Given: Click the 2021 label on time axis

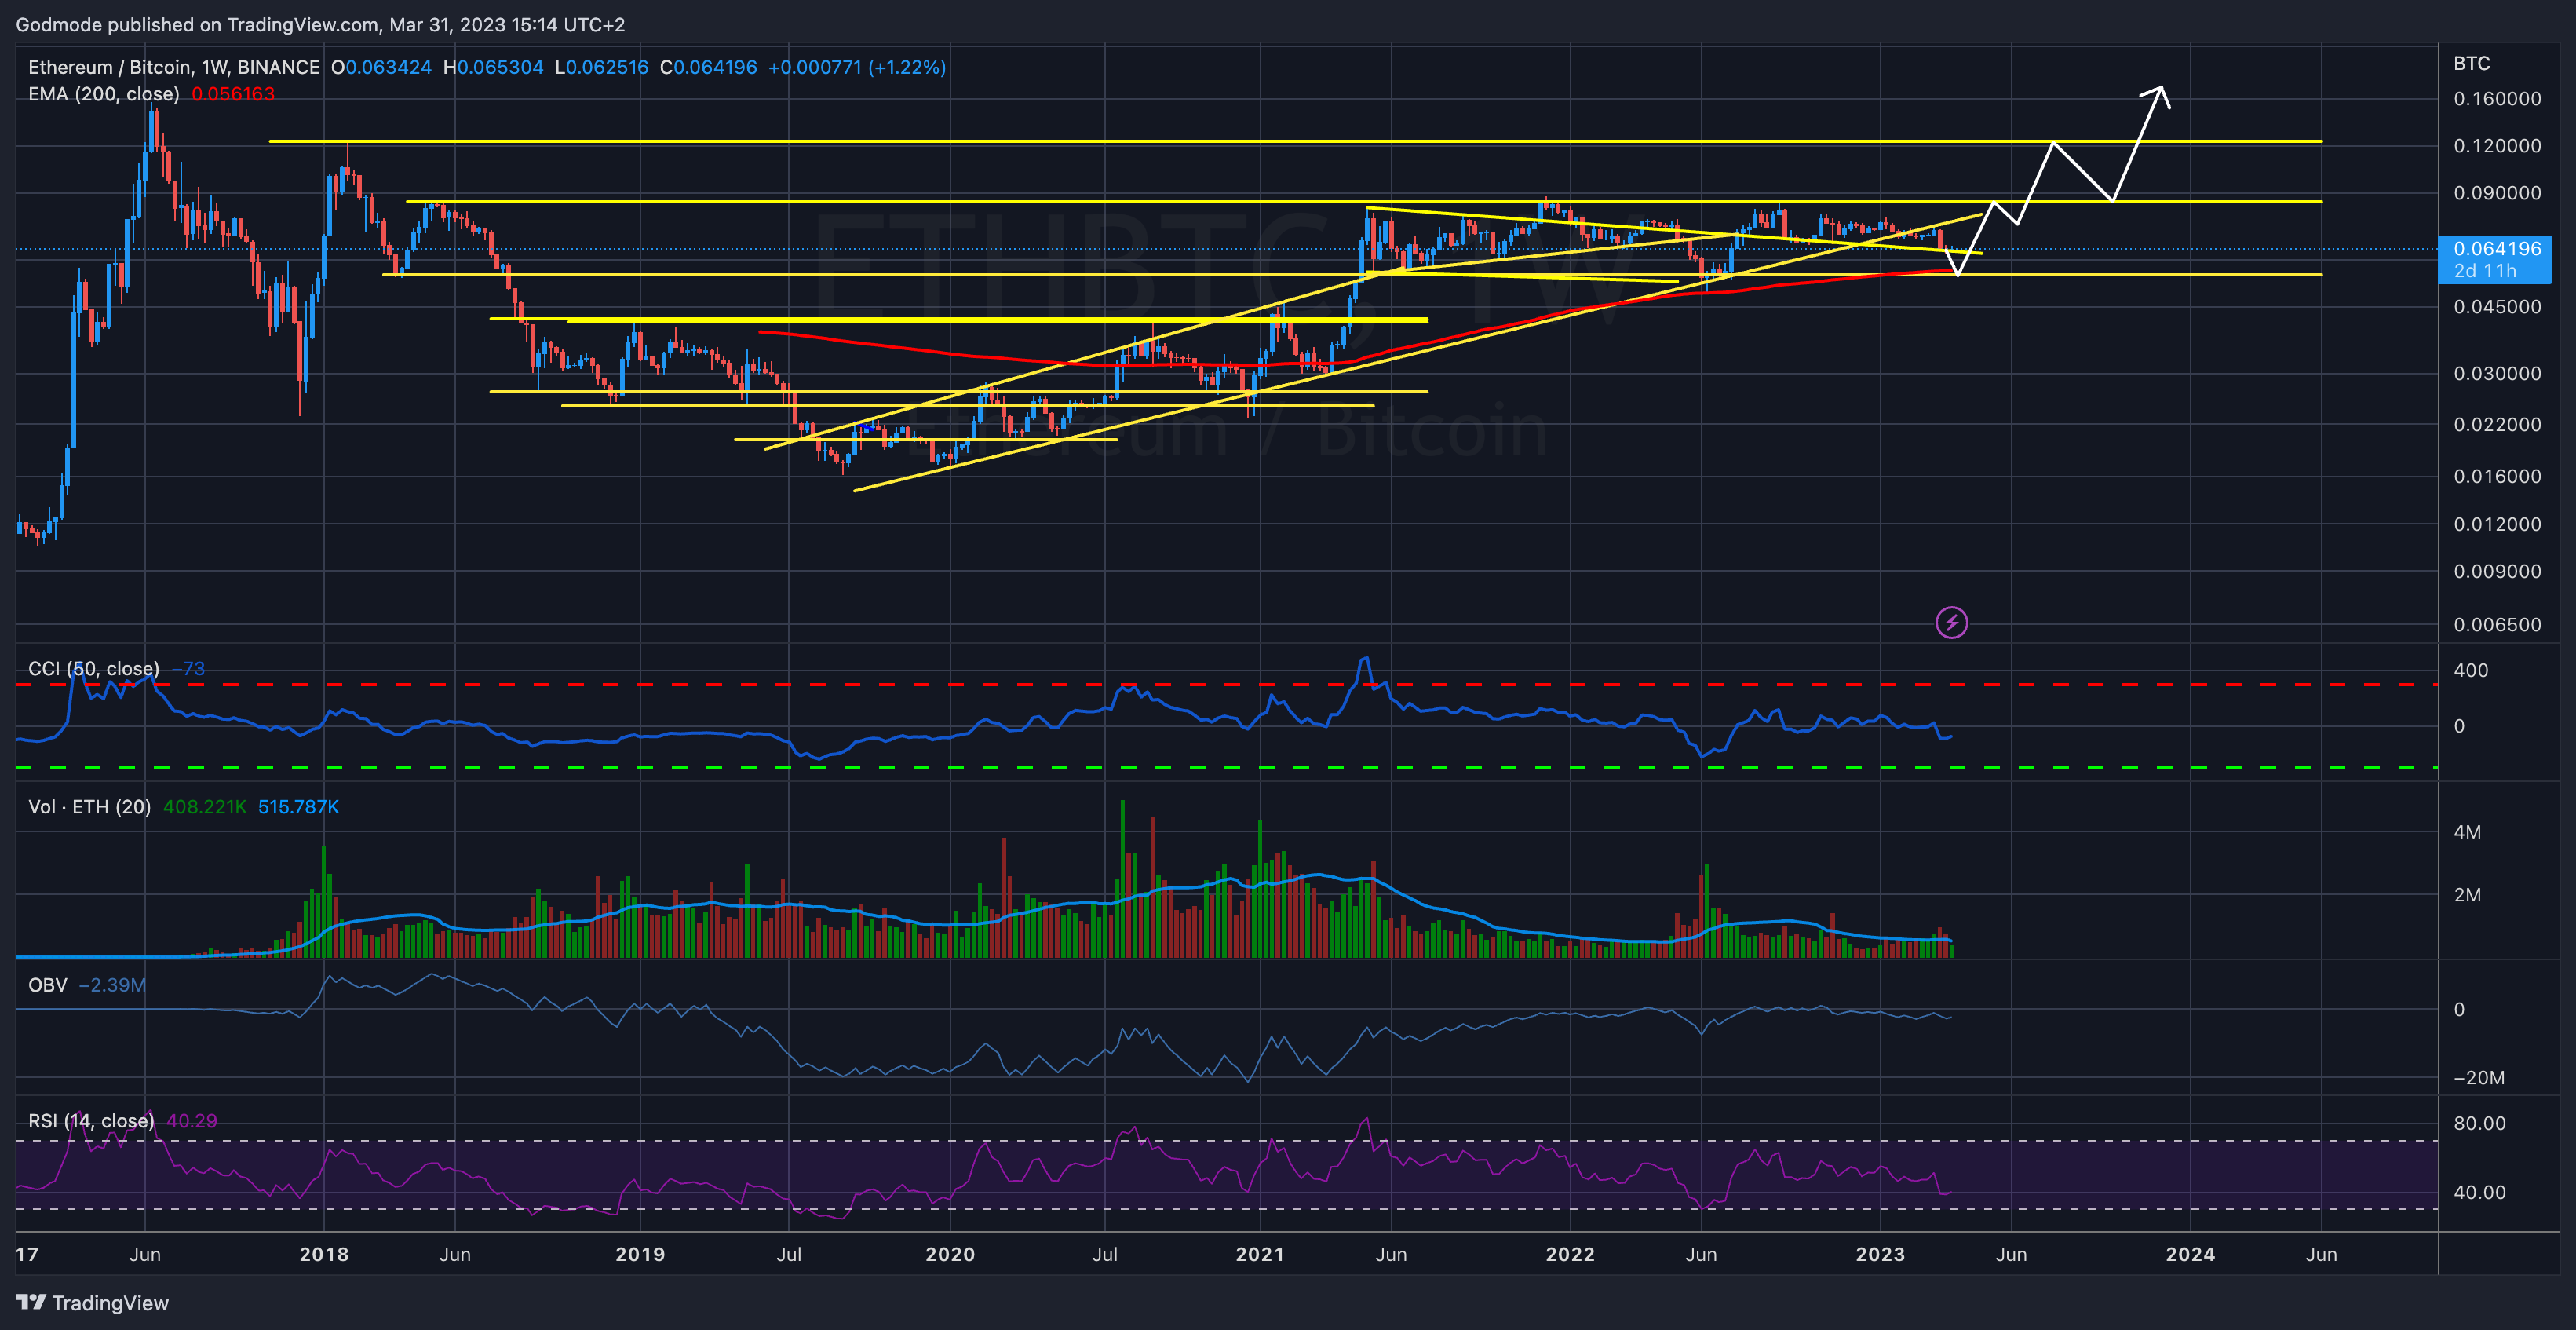Looking at the screenshot, I should [1260, 1254].
